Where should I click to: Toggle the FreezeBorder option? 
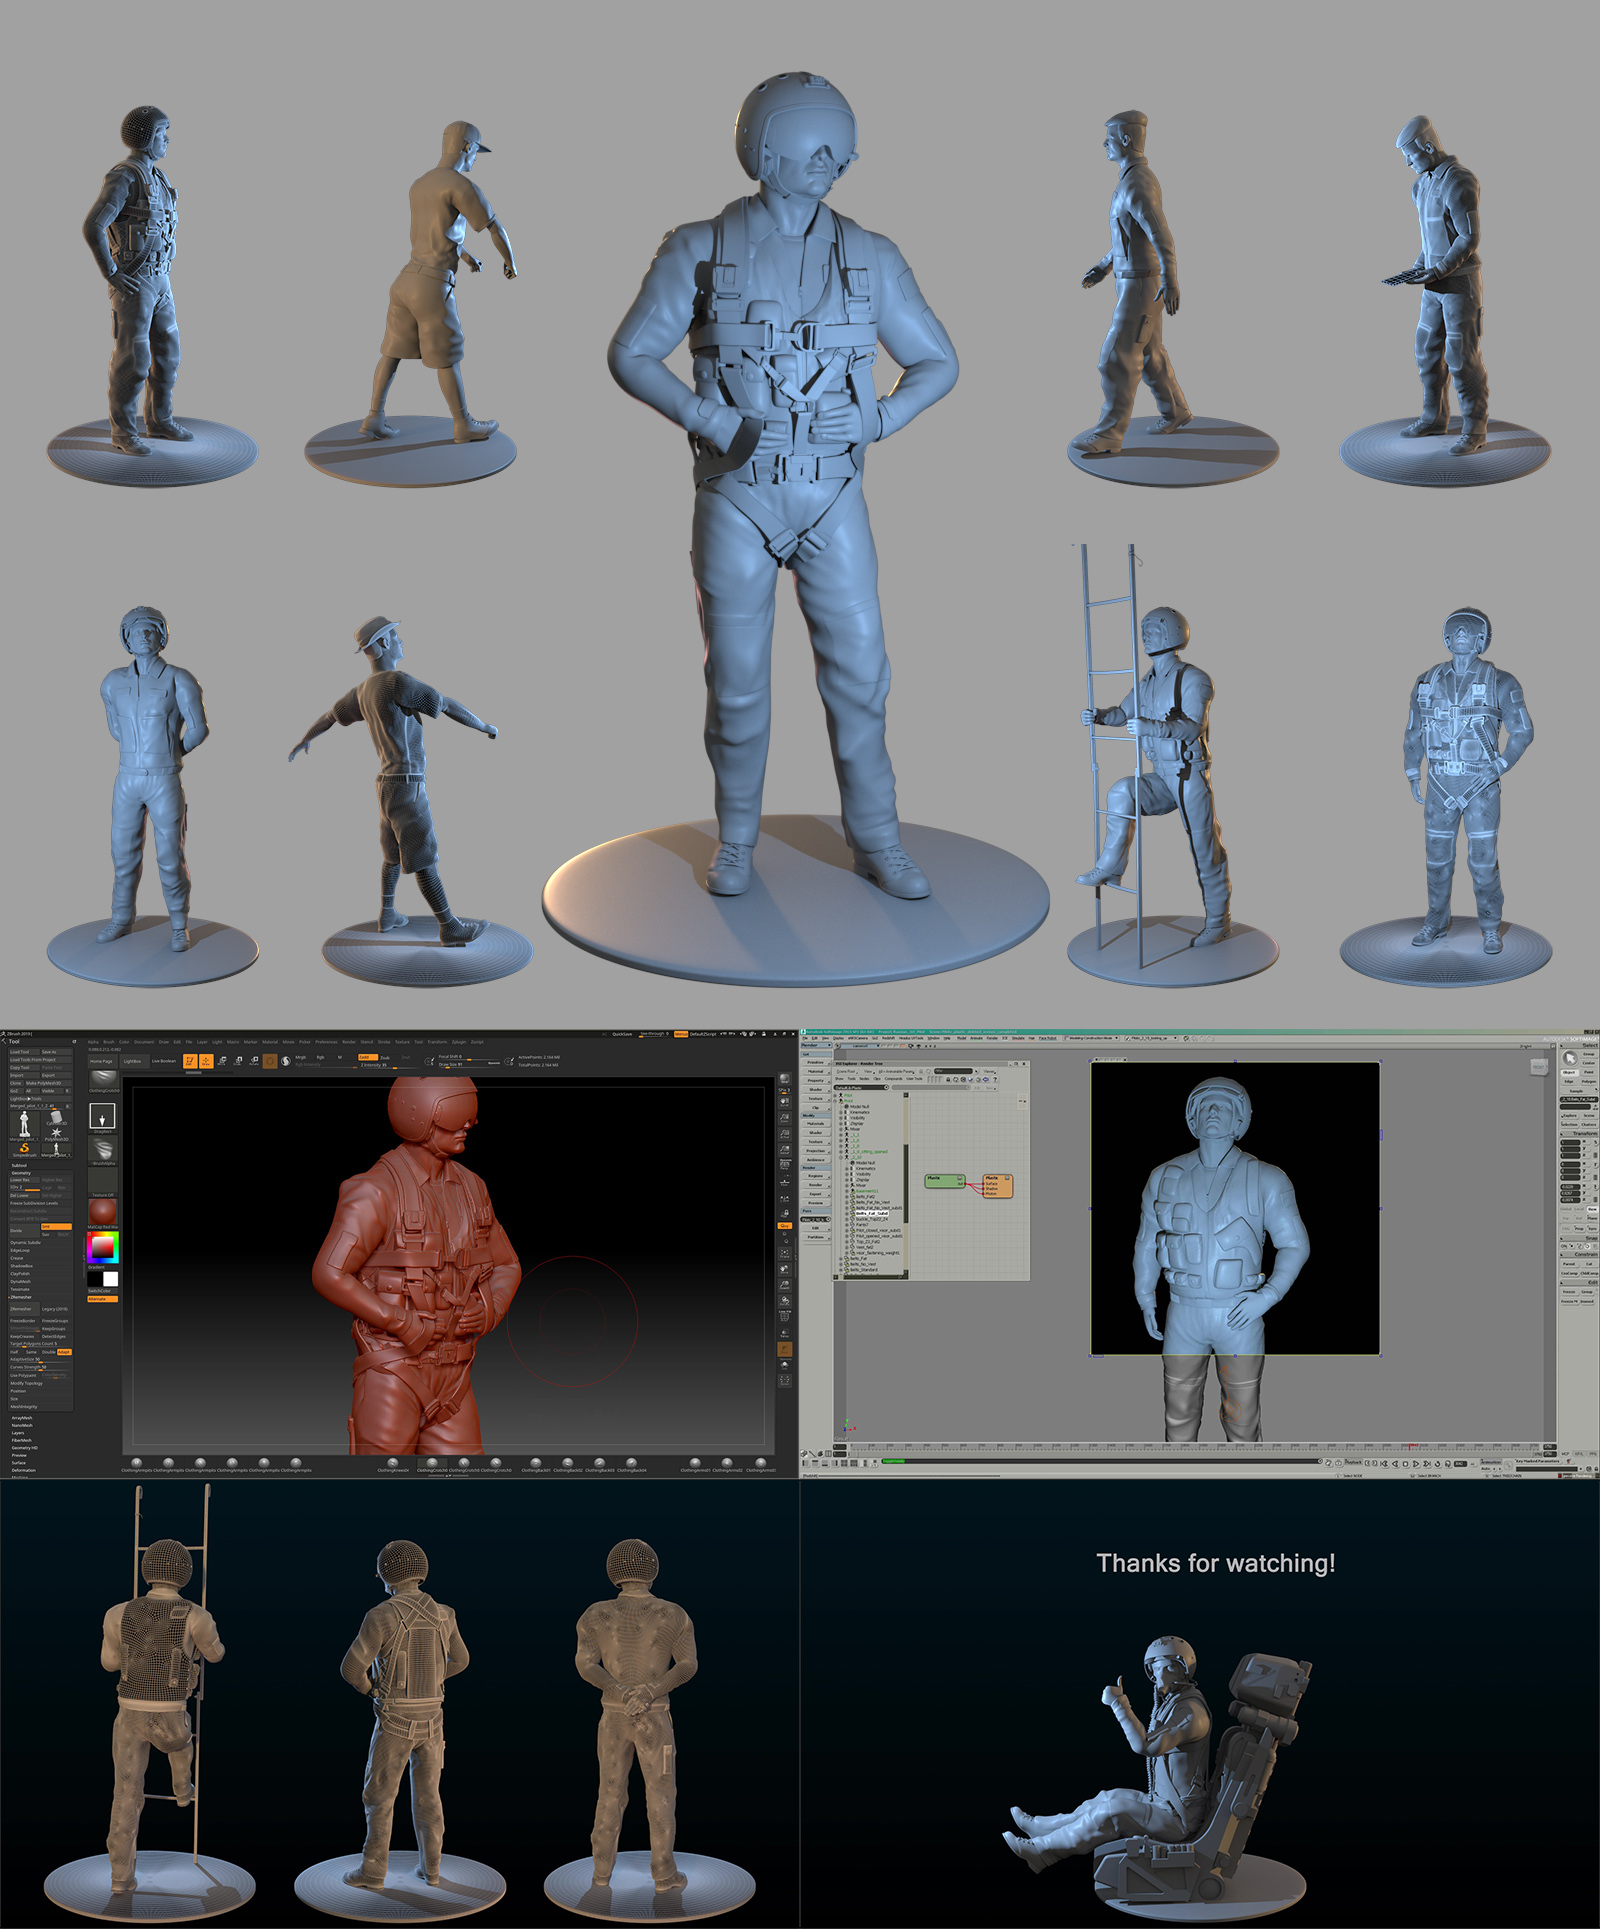(23, 1321)
